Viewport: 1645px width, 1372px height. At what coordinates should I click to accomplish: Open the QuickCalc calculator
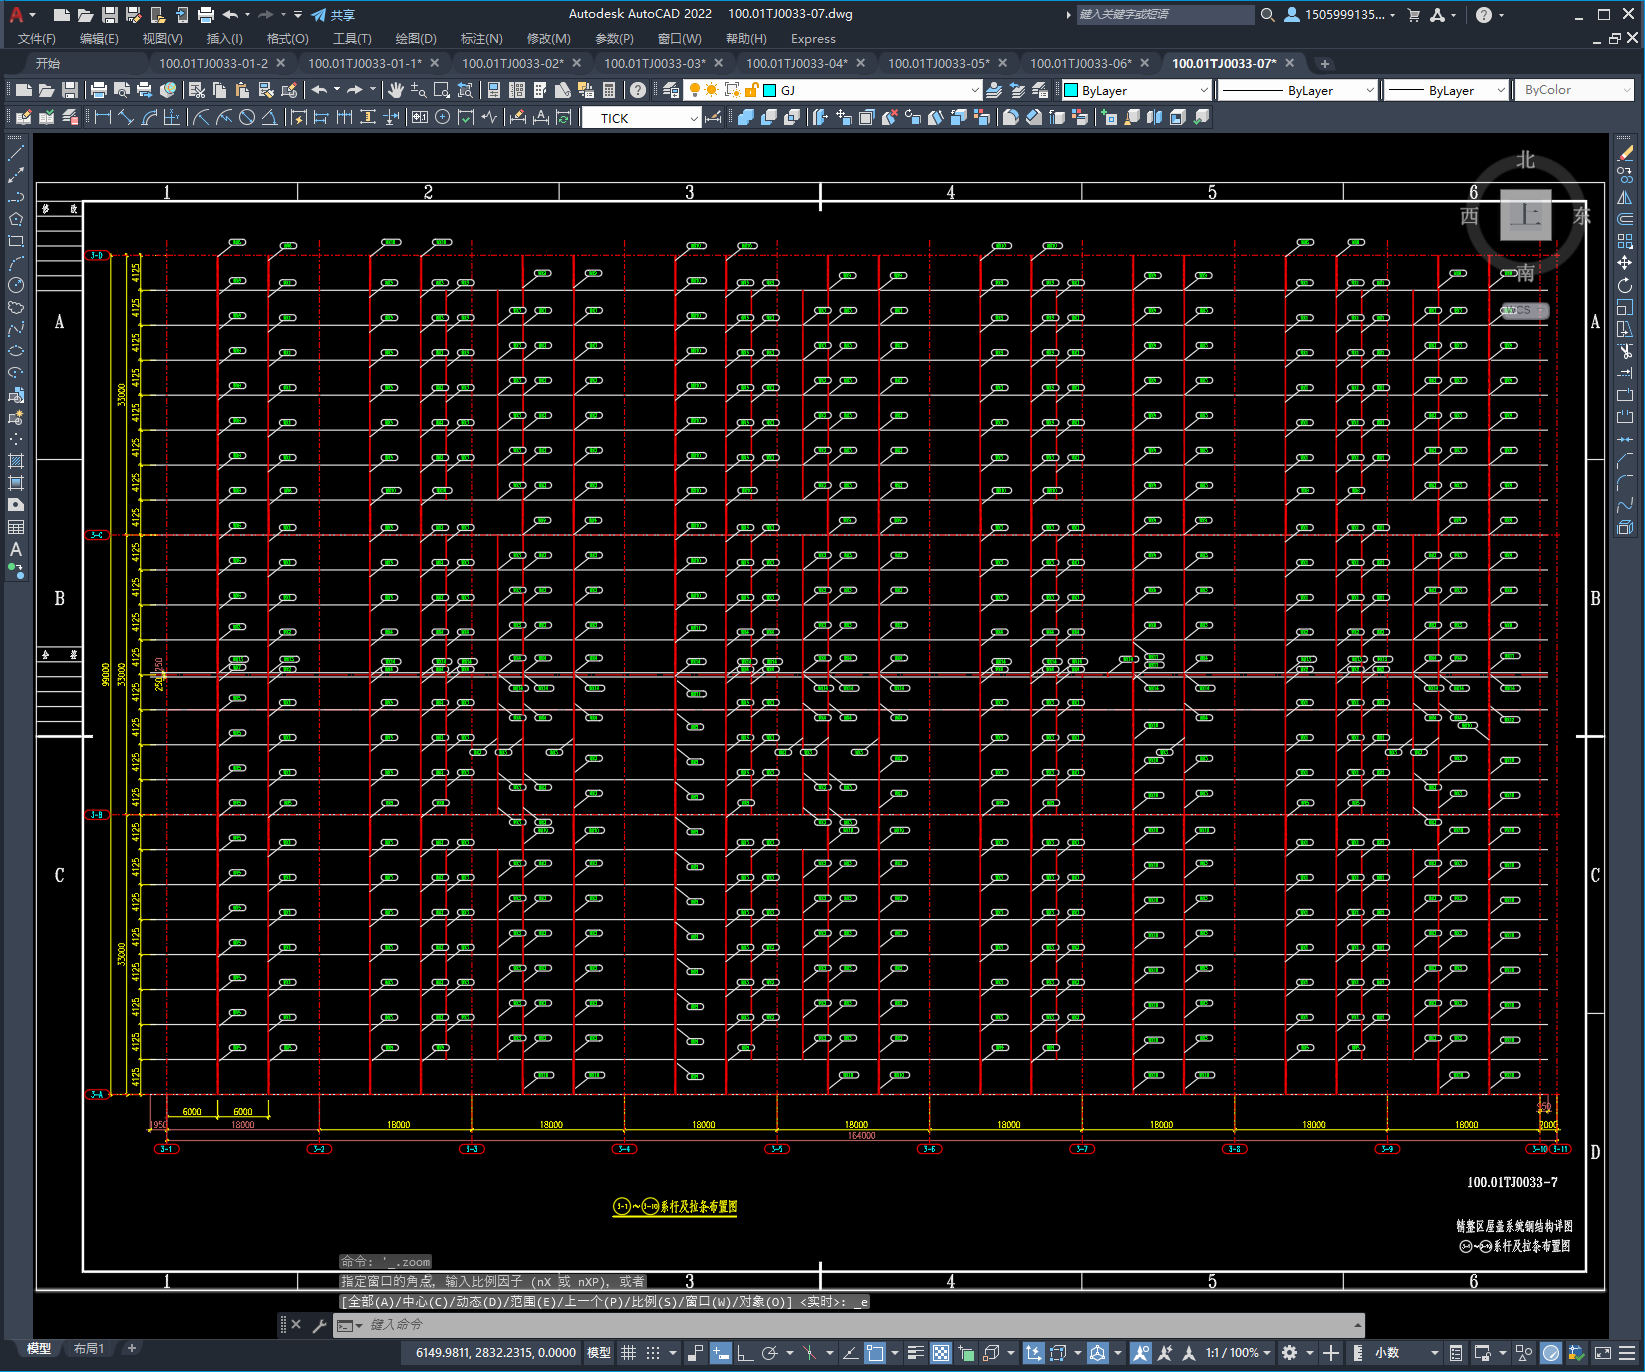(x=609, y=90)
